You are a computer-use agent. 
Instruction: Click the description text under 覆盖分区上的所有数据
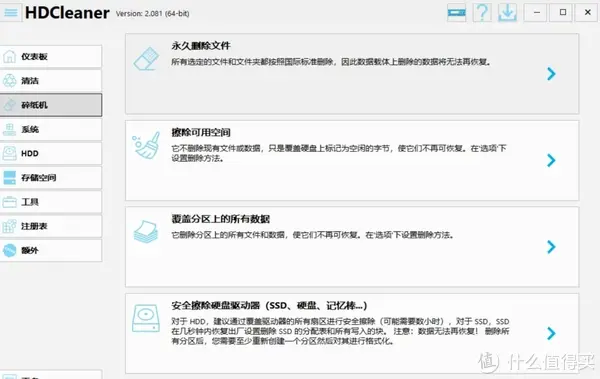click(x=313, y=235)
